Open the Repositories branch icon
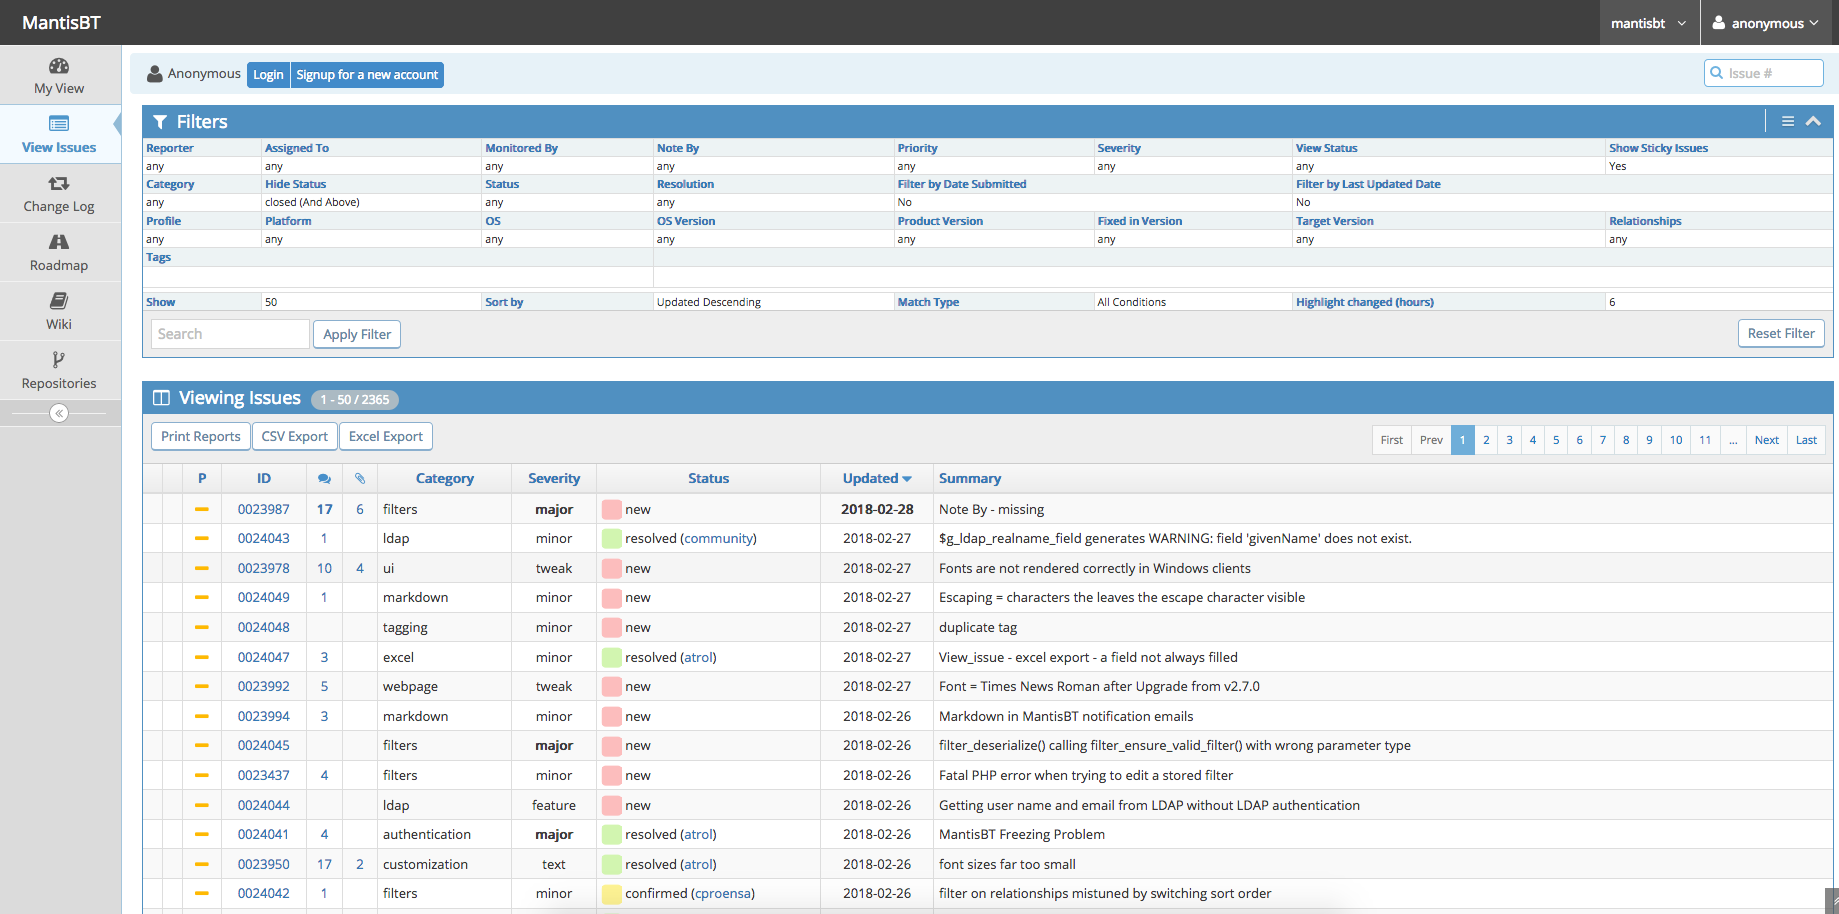This screenshot has height=914, width=1839. tap(59, 360)
